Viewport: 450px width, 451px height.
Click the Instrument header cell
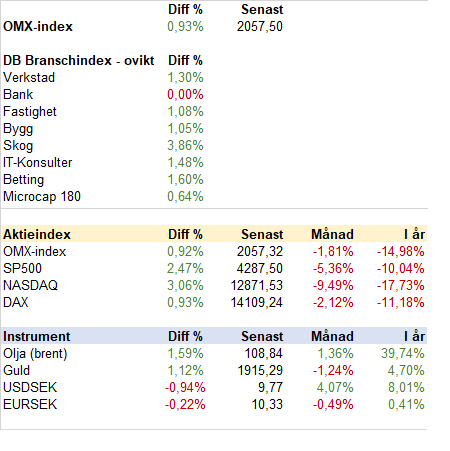pos(37,336)
